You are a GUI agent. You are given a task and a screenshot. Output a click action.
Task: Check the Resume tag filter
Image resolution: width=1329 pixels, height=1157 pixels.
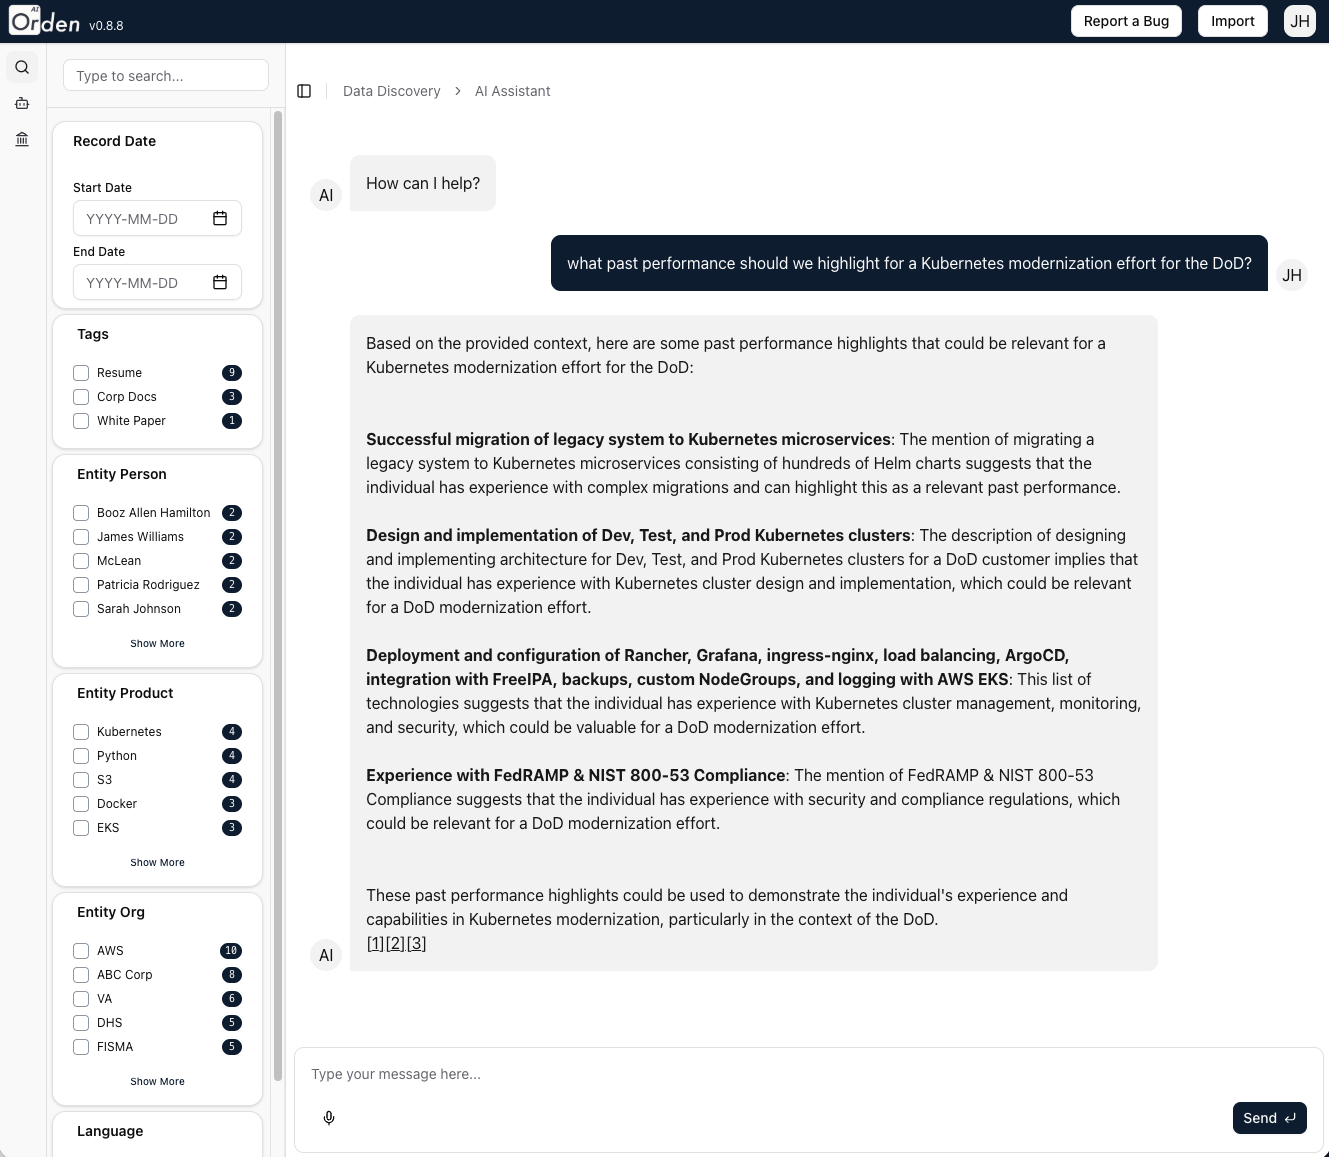(81, 372)
